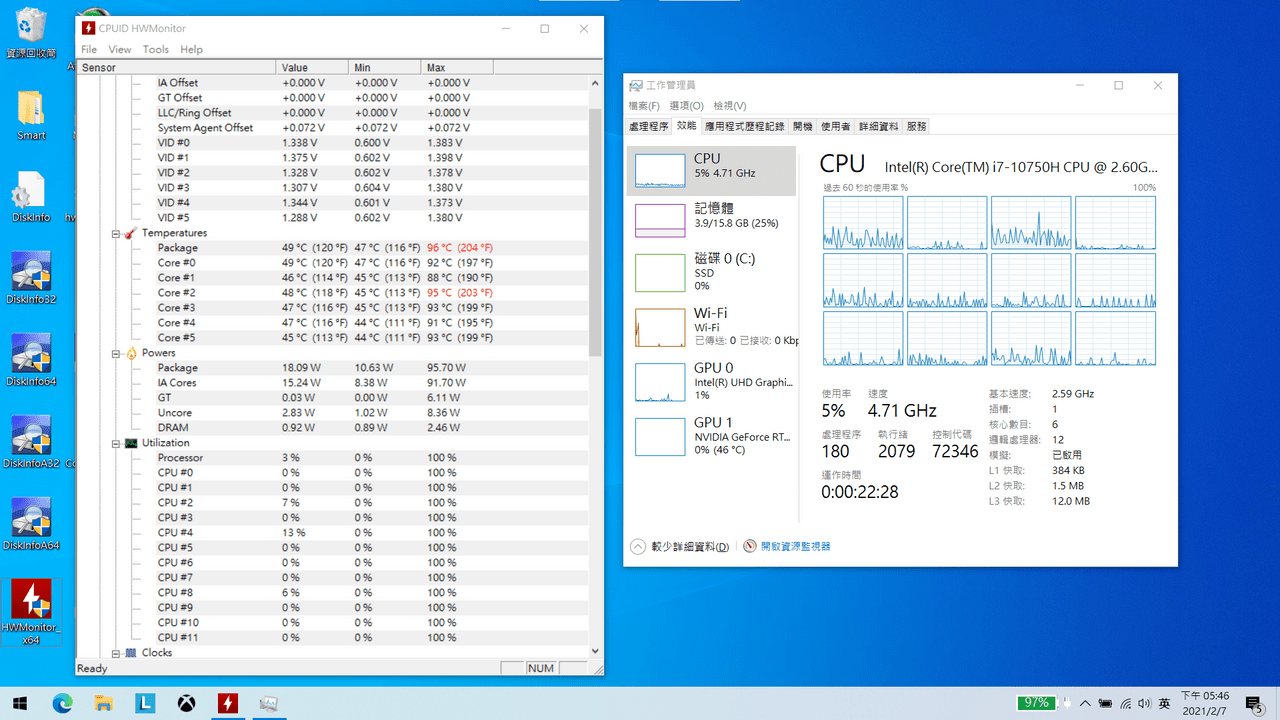1280x720 pixels.
Task: Select CPU in Task Manager sidebar
Action: coord(712,171)
